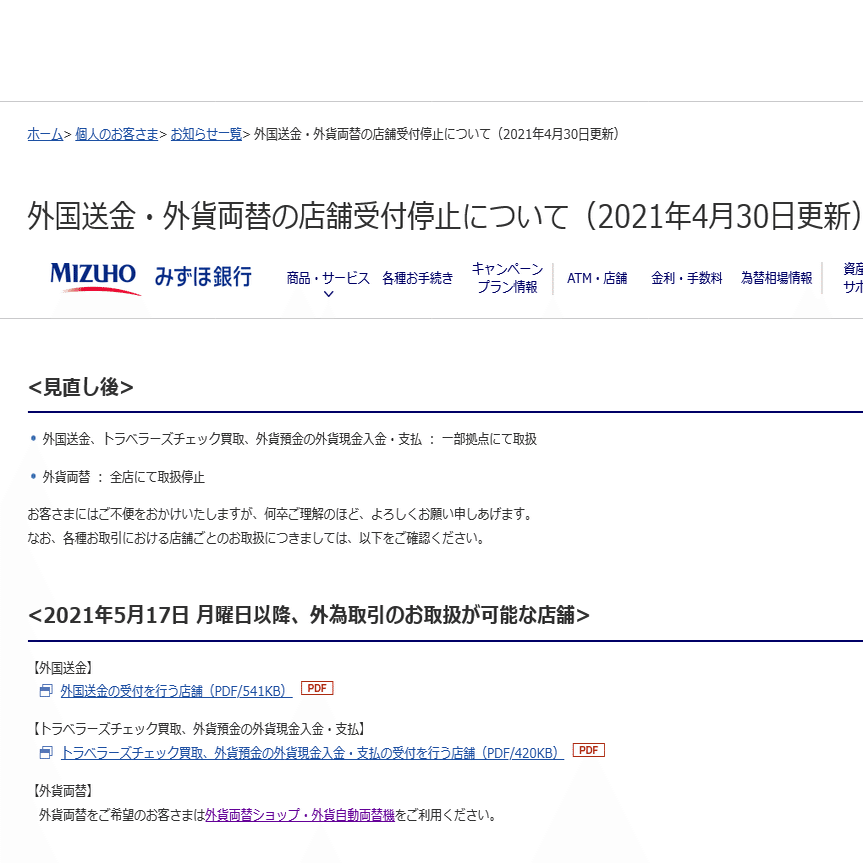Select the 【外国送金】 label
863x863 pixels.
tap(62, 668)
